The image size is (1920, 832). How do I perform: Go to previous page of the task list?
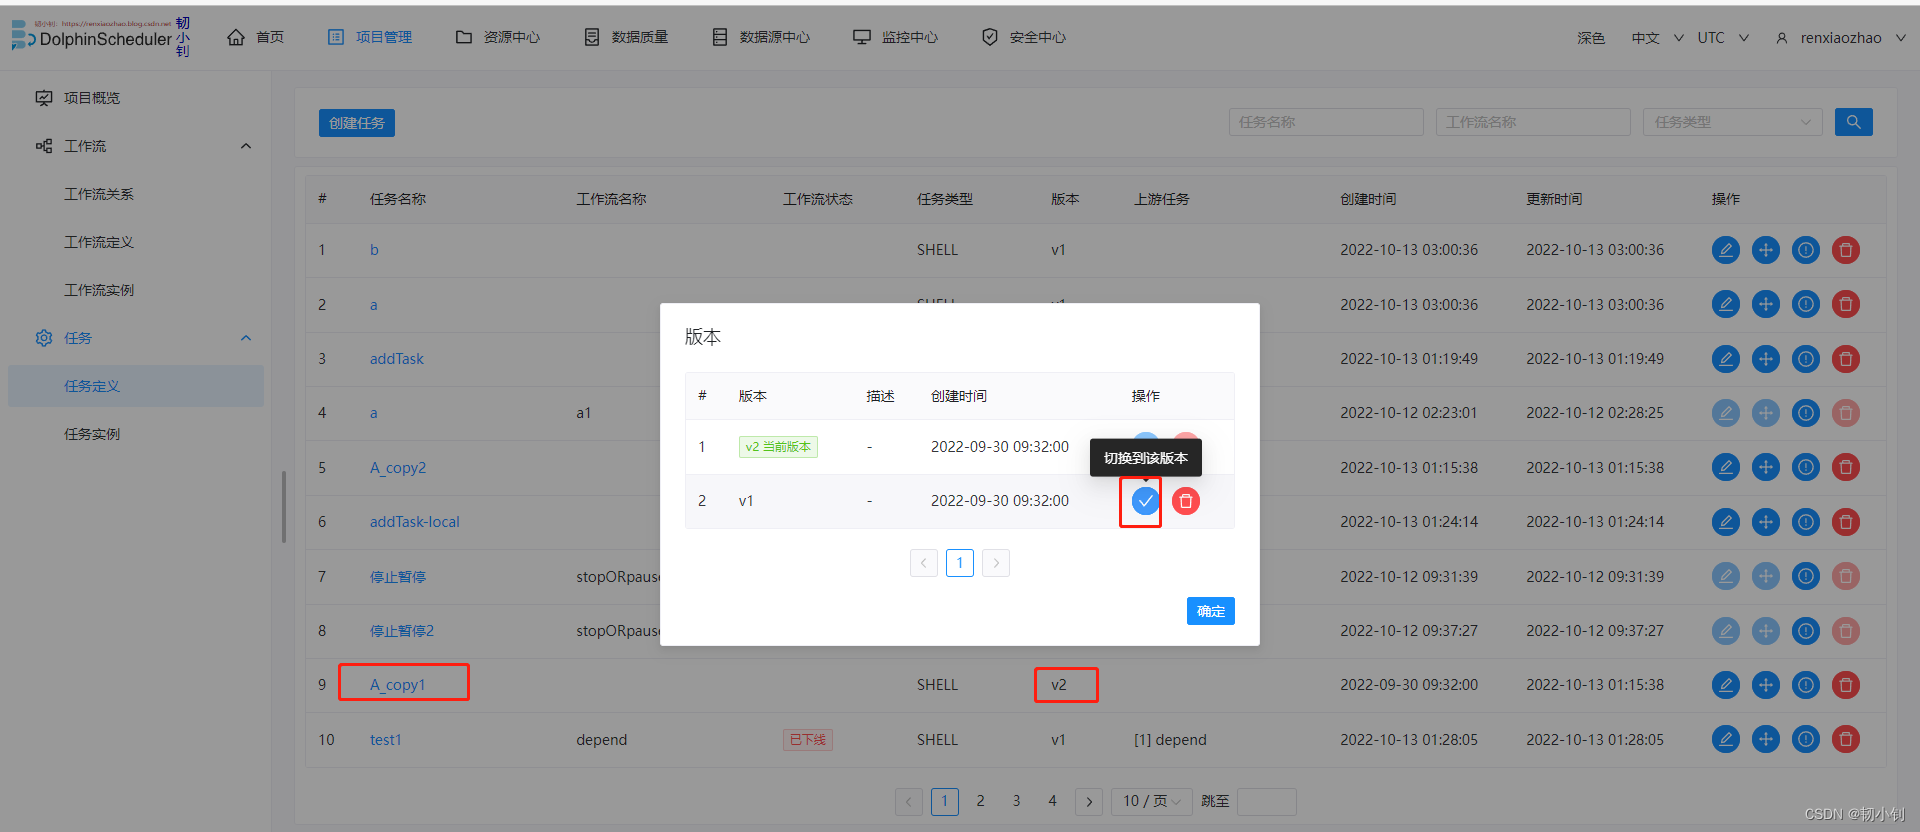pos(909,801)
